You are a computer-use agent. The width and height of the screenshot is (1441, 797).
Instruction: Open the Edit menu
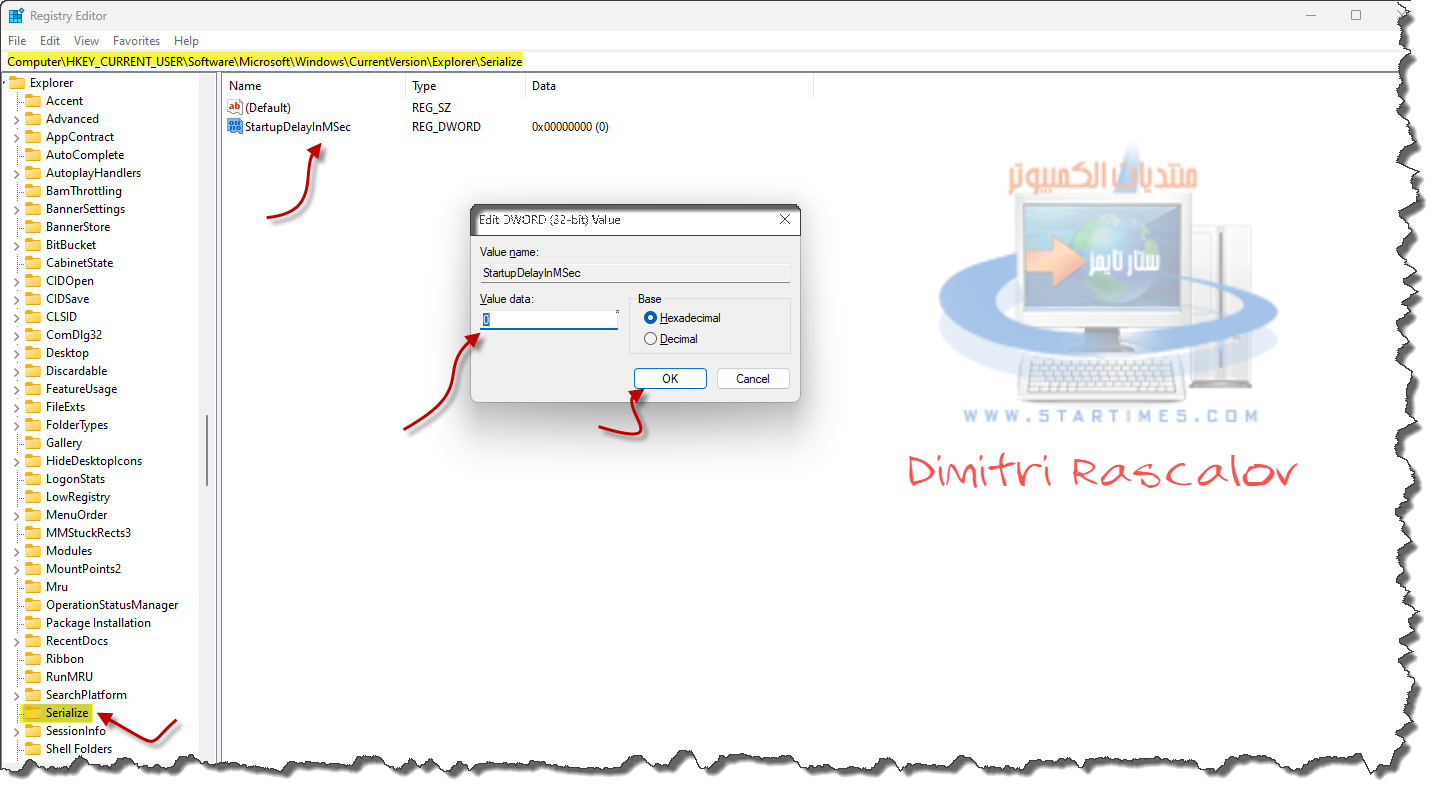(x=50, y=41)
